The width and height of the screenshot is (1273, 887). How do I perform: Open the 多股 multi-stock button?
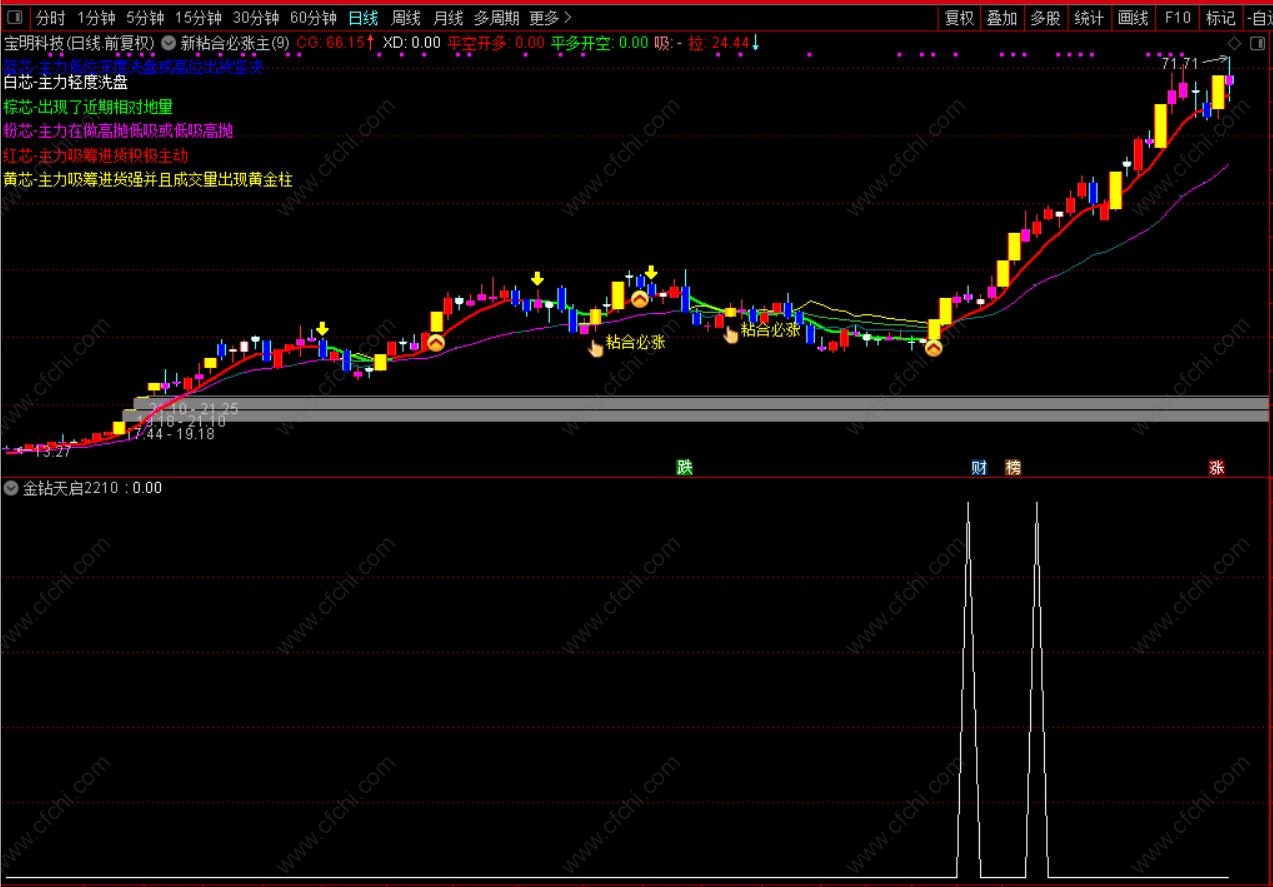[x=1045, y=17]
